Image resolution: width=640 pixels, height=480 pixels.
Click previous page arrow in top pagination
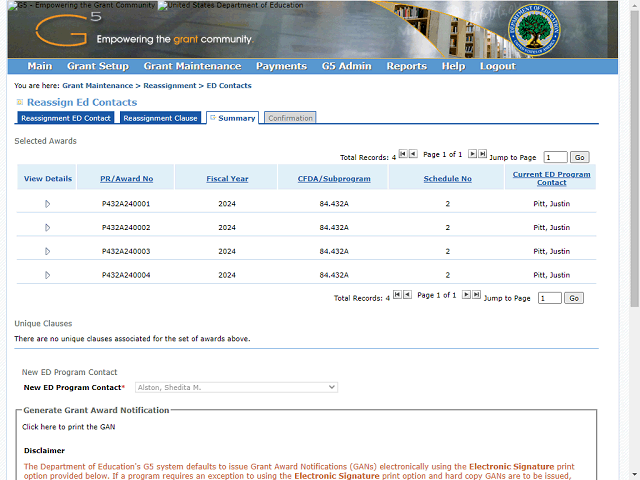point(413,155)
